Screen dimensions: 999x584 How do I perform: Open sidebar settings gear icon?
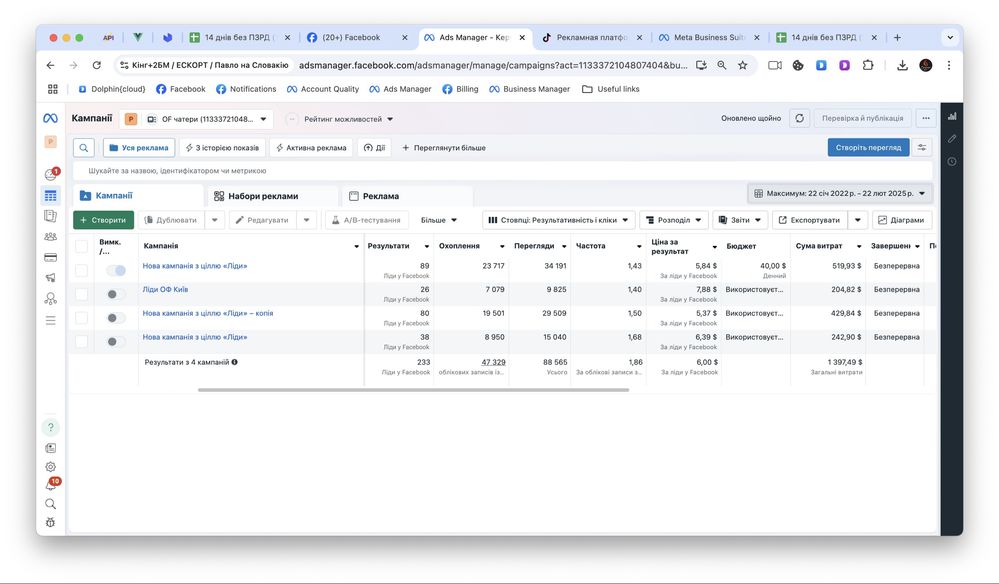[50, 467]
